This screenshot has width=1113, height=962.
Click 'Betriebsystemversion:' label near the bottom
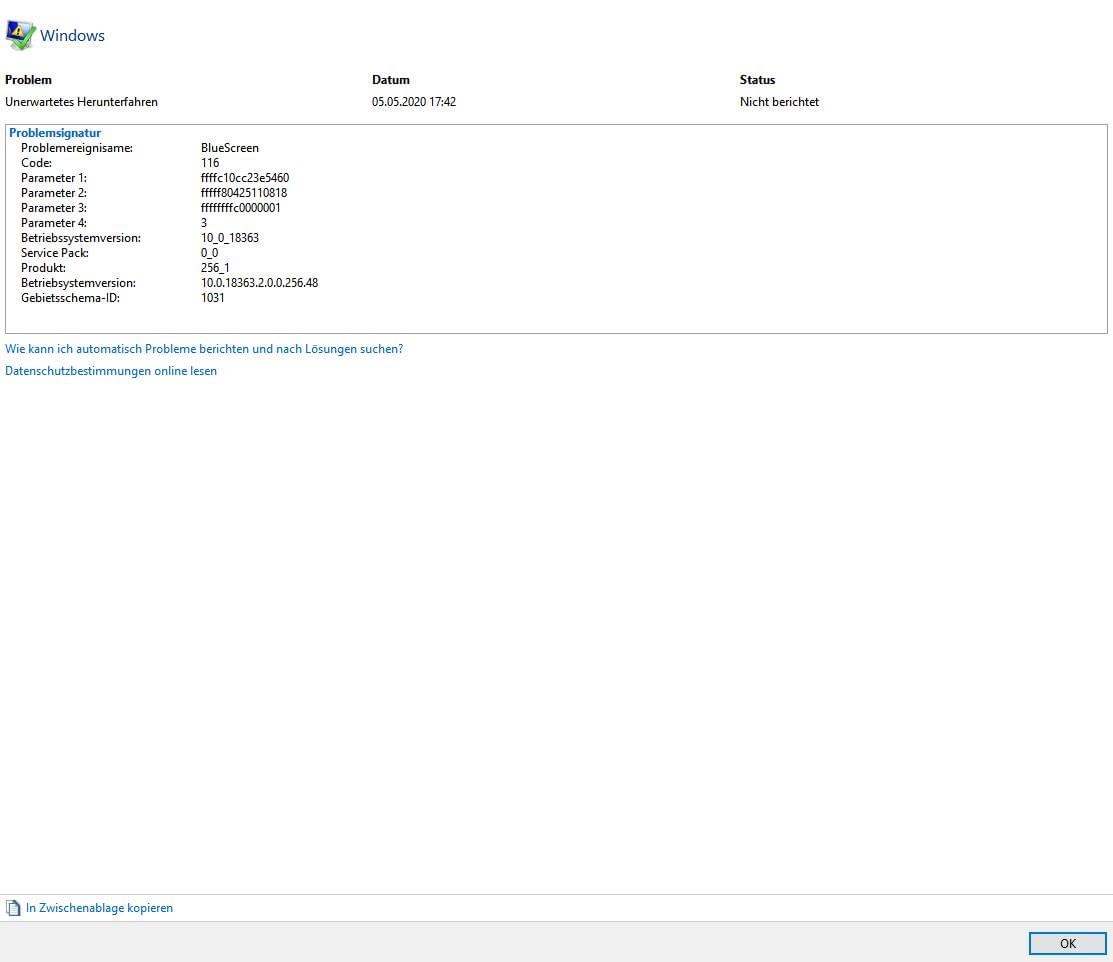pyautogui.click(x=78, y=283)
